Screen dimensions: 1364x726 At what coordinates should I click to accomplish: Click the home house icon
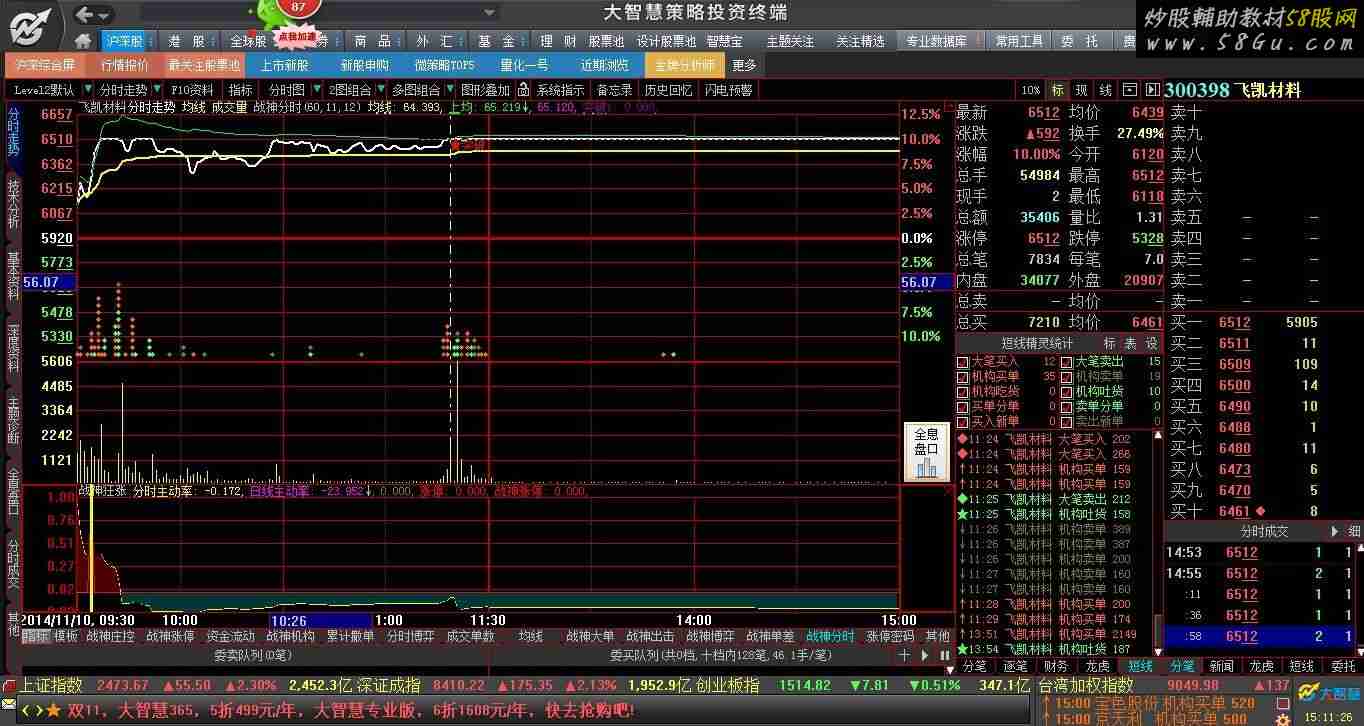[84, 41]
